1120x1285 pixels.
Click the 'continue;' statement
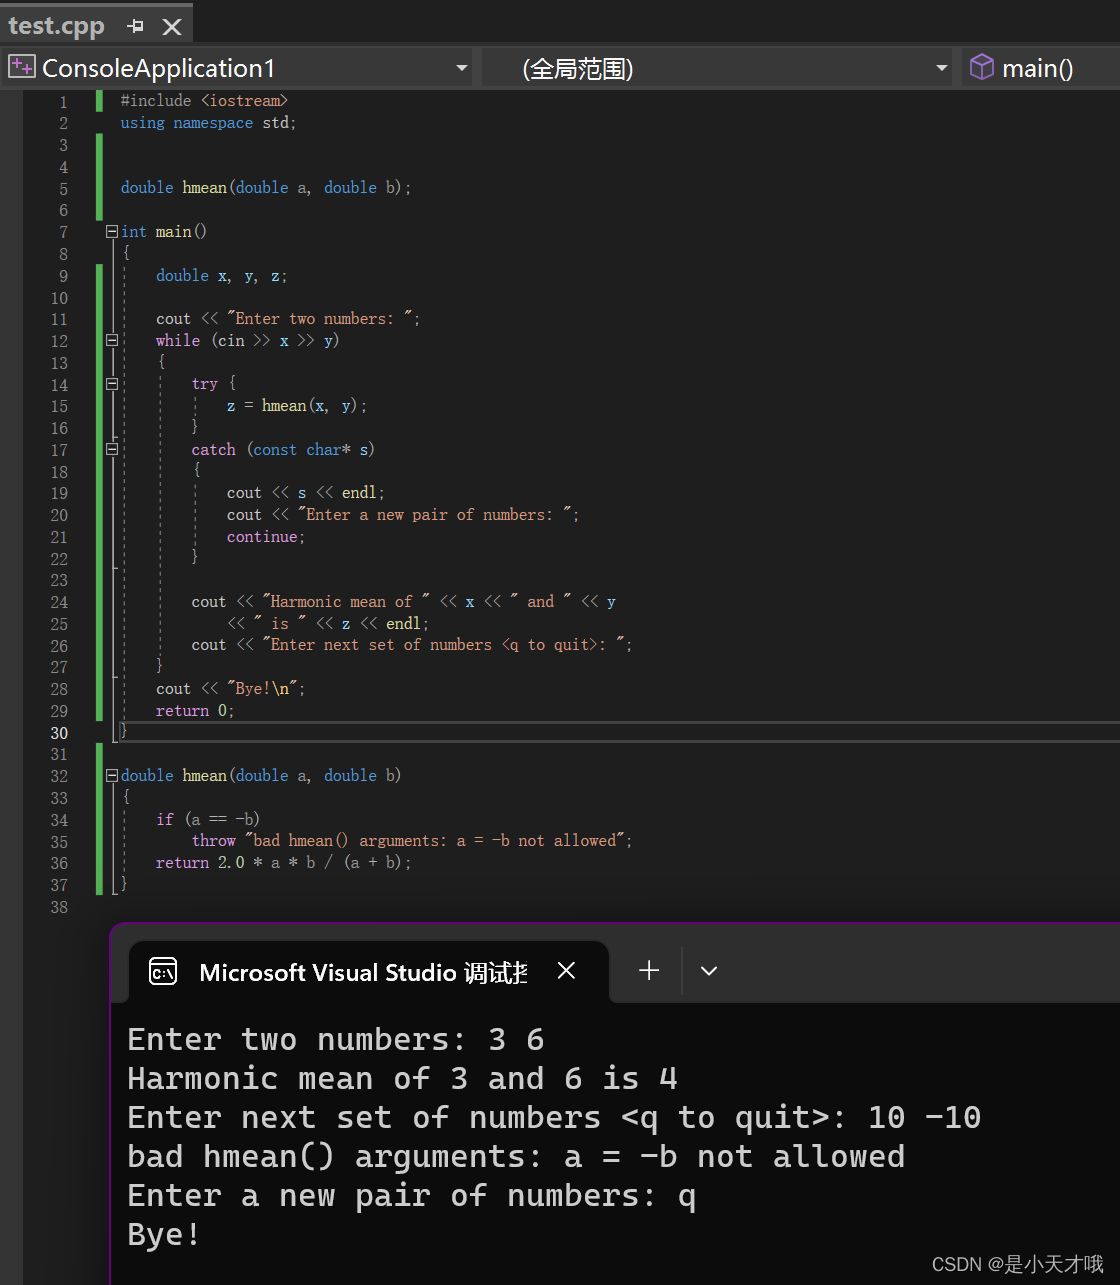click(x=266, y=537)
